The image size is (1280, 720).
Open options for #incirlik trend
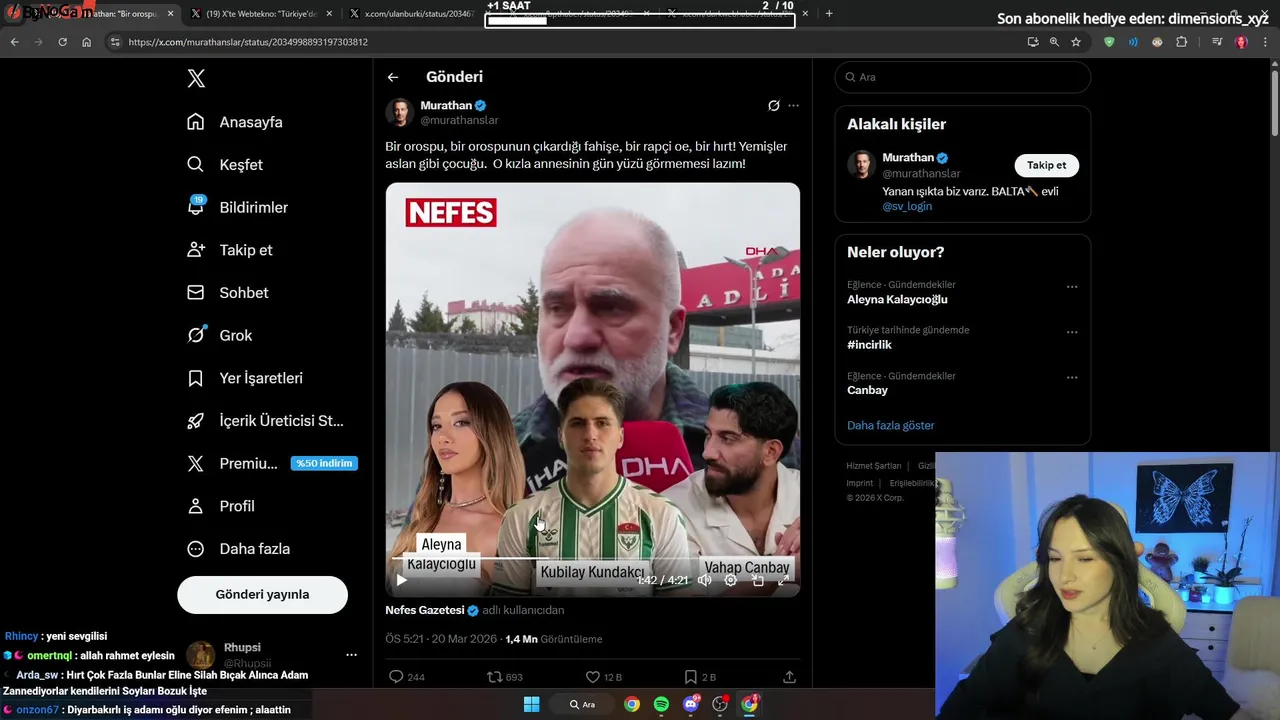(1072, 332)
